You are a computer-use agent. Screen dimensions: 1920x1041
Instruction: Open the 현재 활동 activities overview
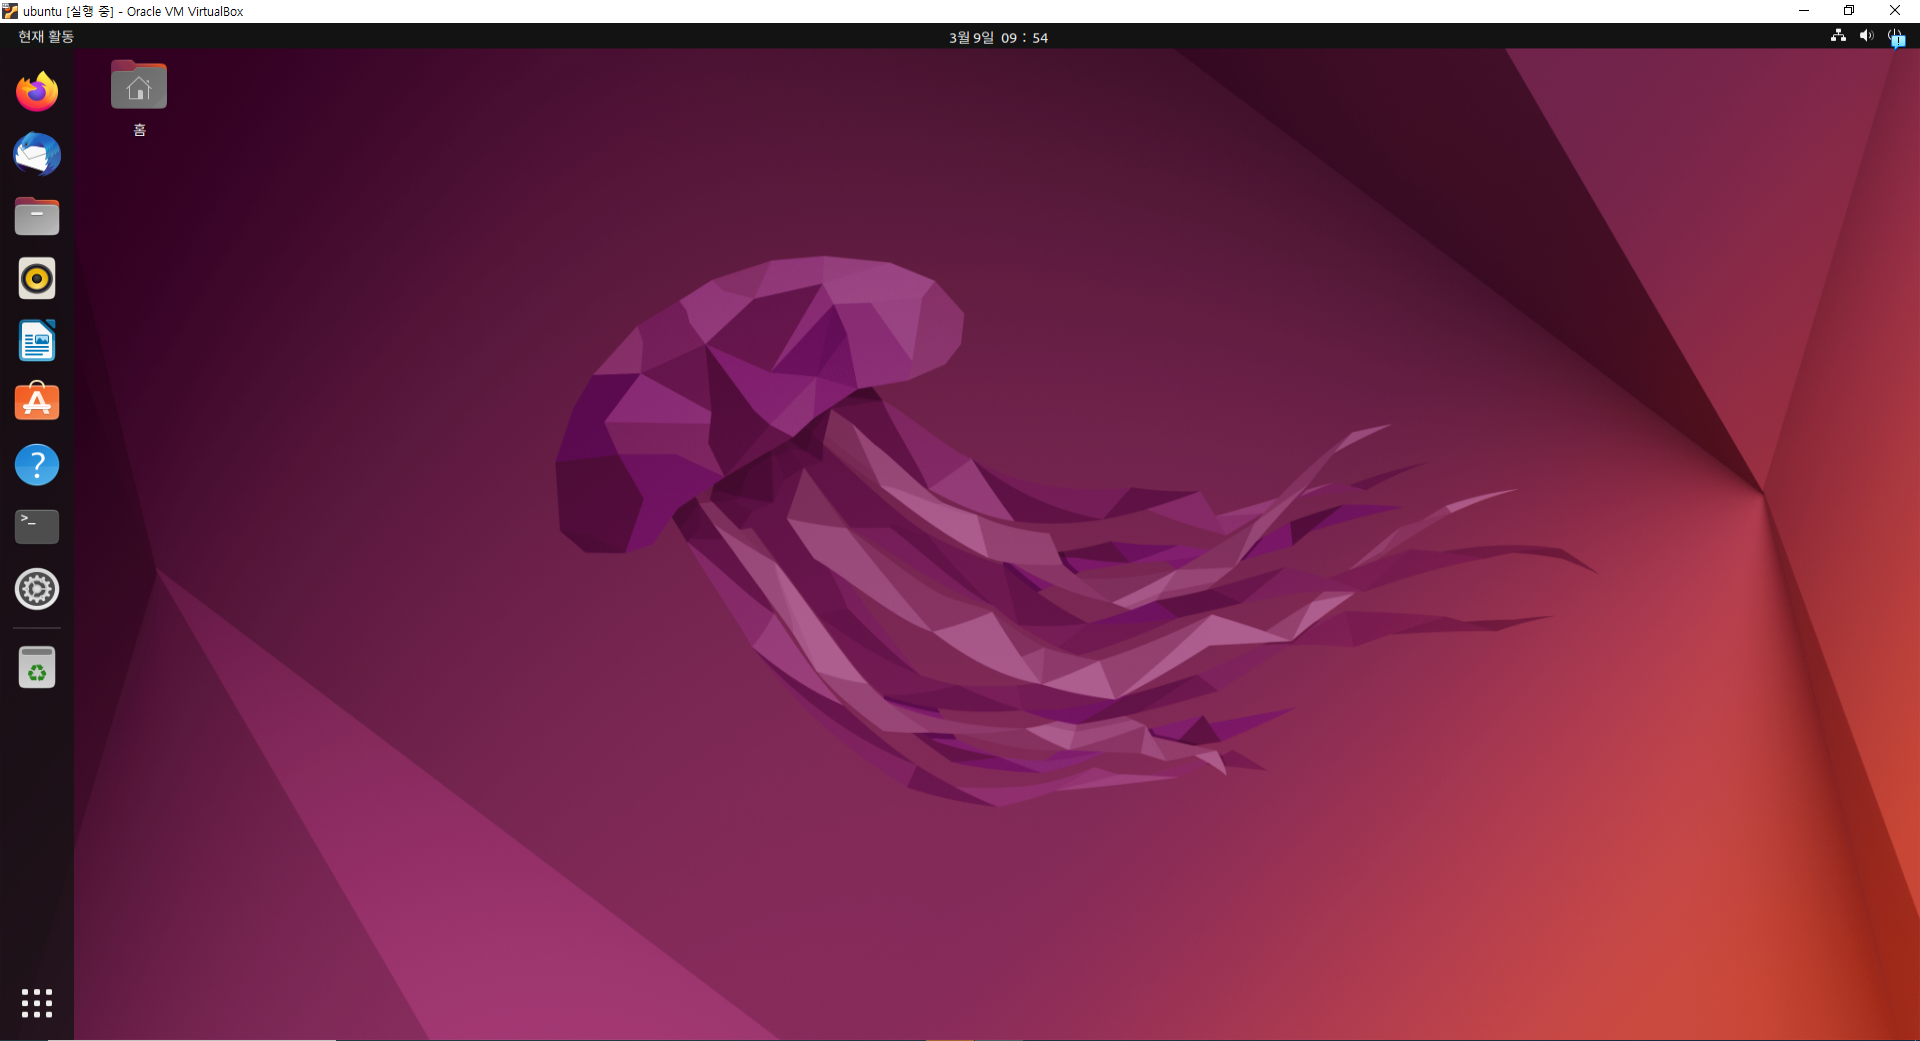[46, 37]
